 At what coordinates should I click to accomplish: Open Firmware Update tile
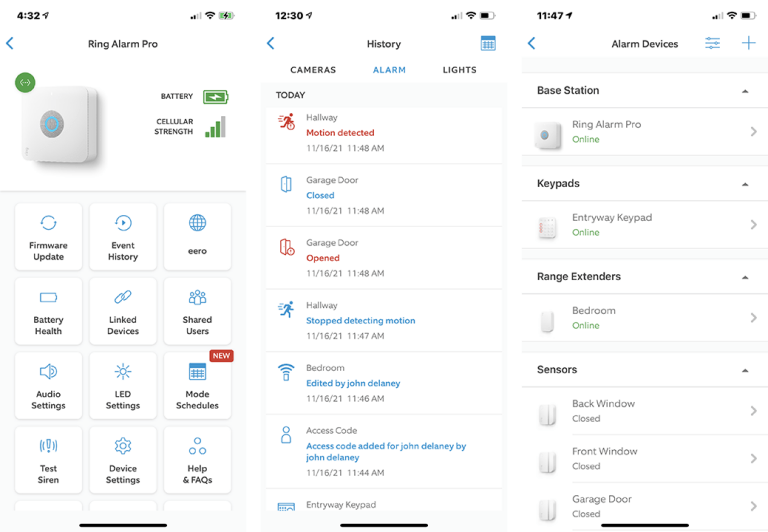(x=48, y=237)
